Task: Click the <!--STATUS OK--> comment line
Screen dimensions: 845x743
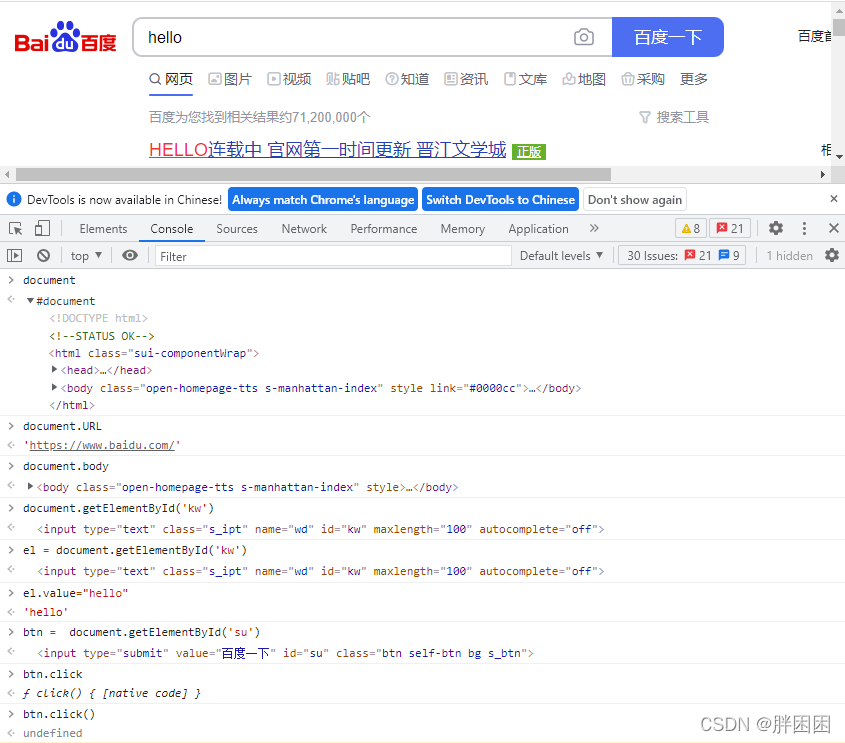Action: (101, 336)
